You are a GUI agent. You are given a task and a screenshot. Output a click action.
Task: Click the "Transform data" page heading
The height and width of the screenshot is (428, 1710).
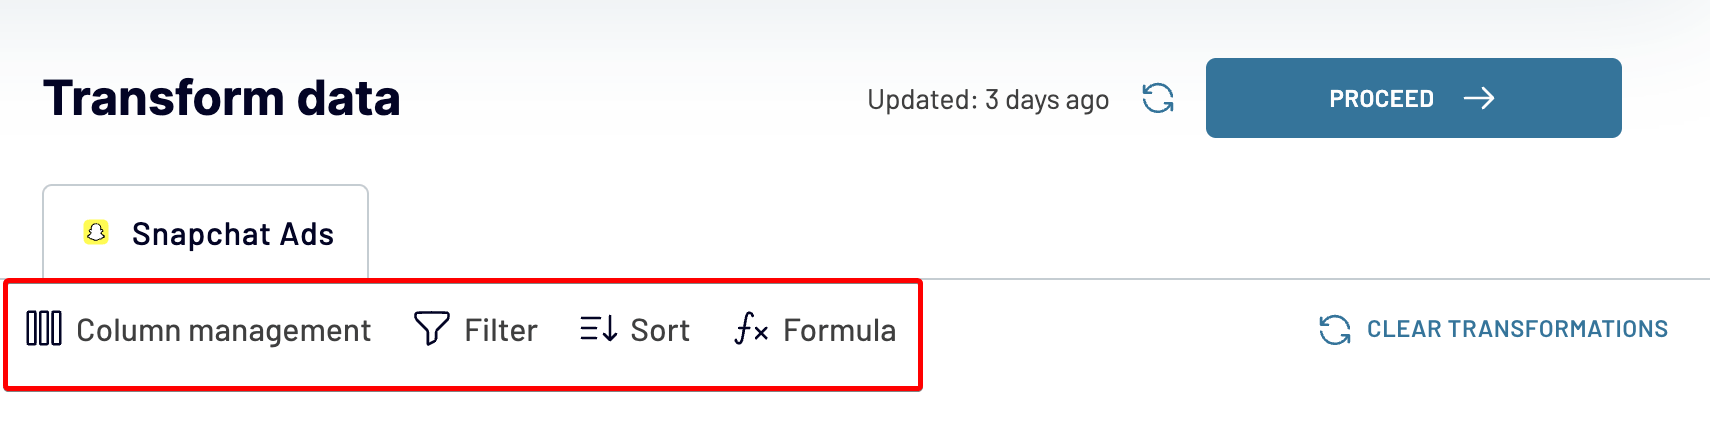[x=221, y=98]
